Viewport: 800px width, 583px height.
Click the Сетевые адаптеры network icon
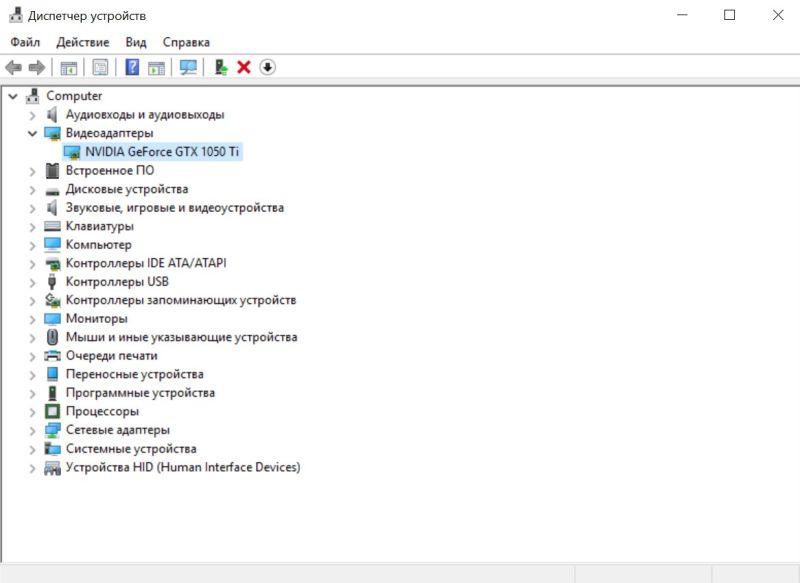pos(52,430)
